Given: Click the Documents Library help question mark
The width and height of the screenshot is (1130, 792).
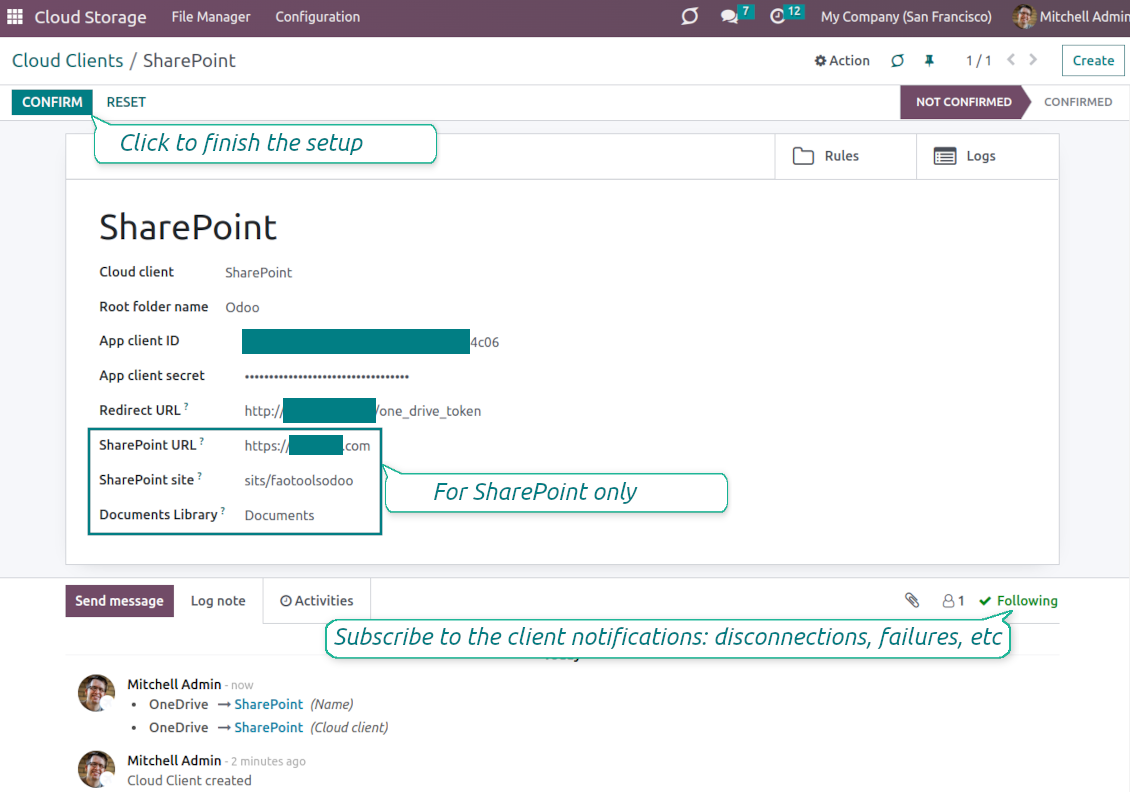Looking at the screenshot, I should (x=223, y=510).
